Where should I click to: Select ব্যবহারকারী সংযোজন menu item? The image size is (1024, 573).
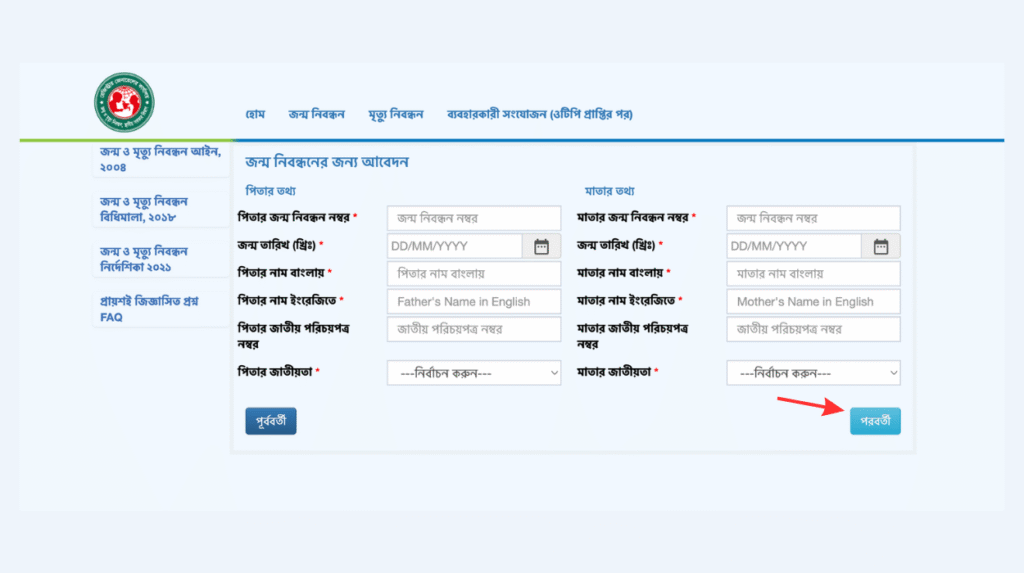540,114
